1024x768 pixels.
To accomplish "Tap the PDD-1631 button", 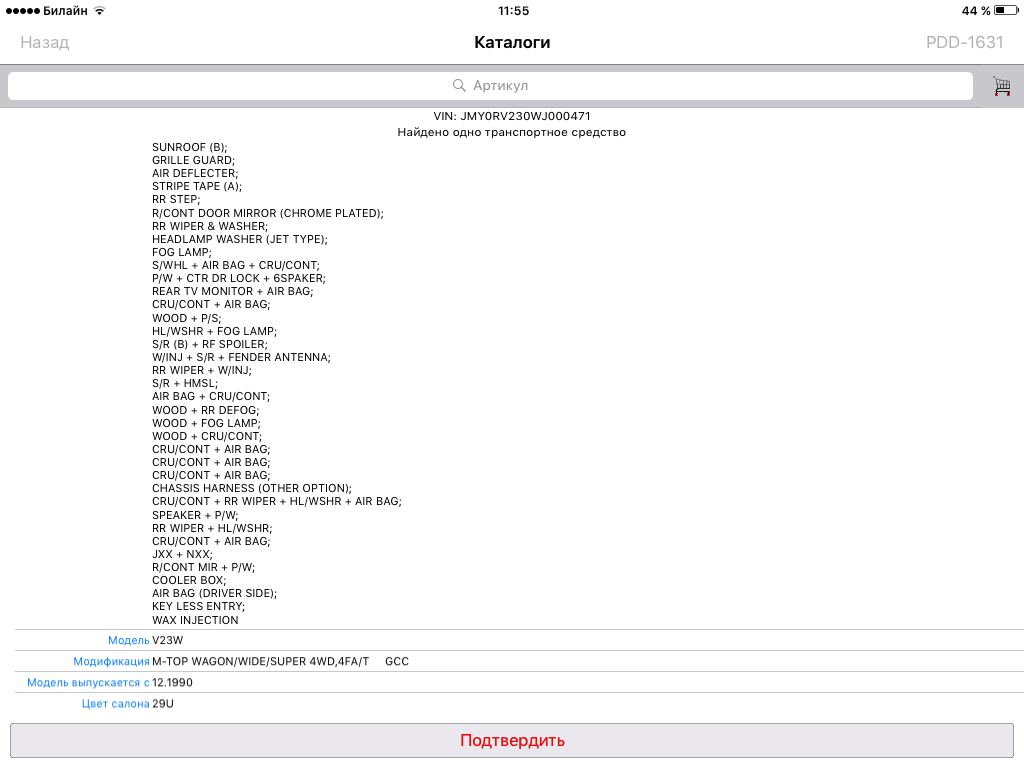I will pyautogui.click(x=965, y=42).
